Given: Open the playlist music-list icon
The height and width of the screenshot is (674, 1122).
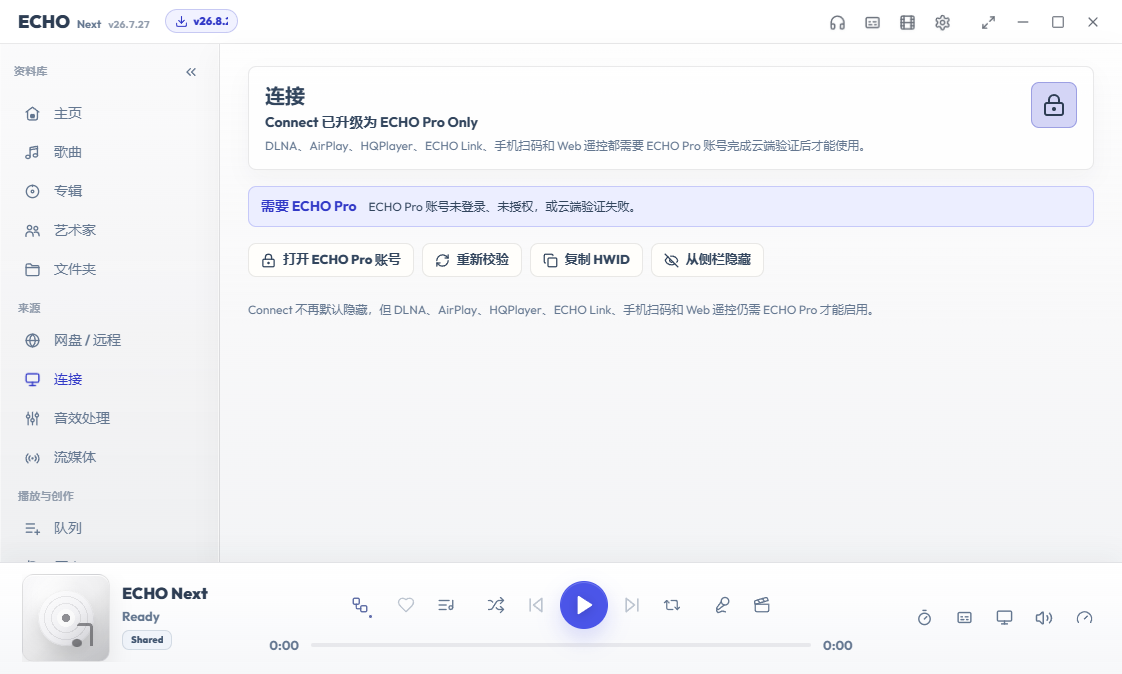Looking at the screenshot, I should 446,605.
